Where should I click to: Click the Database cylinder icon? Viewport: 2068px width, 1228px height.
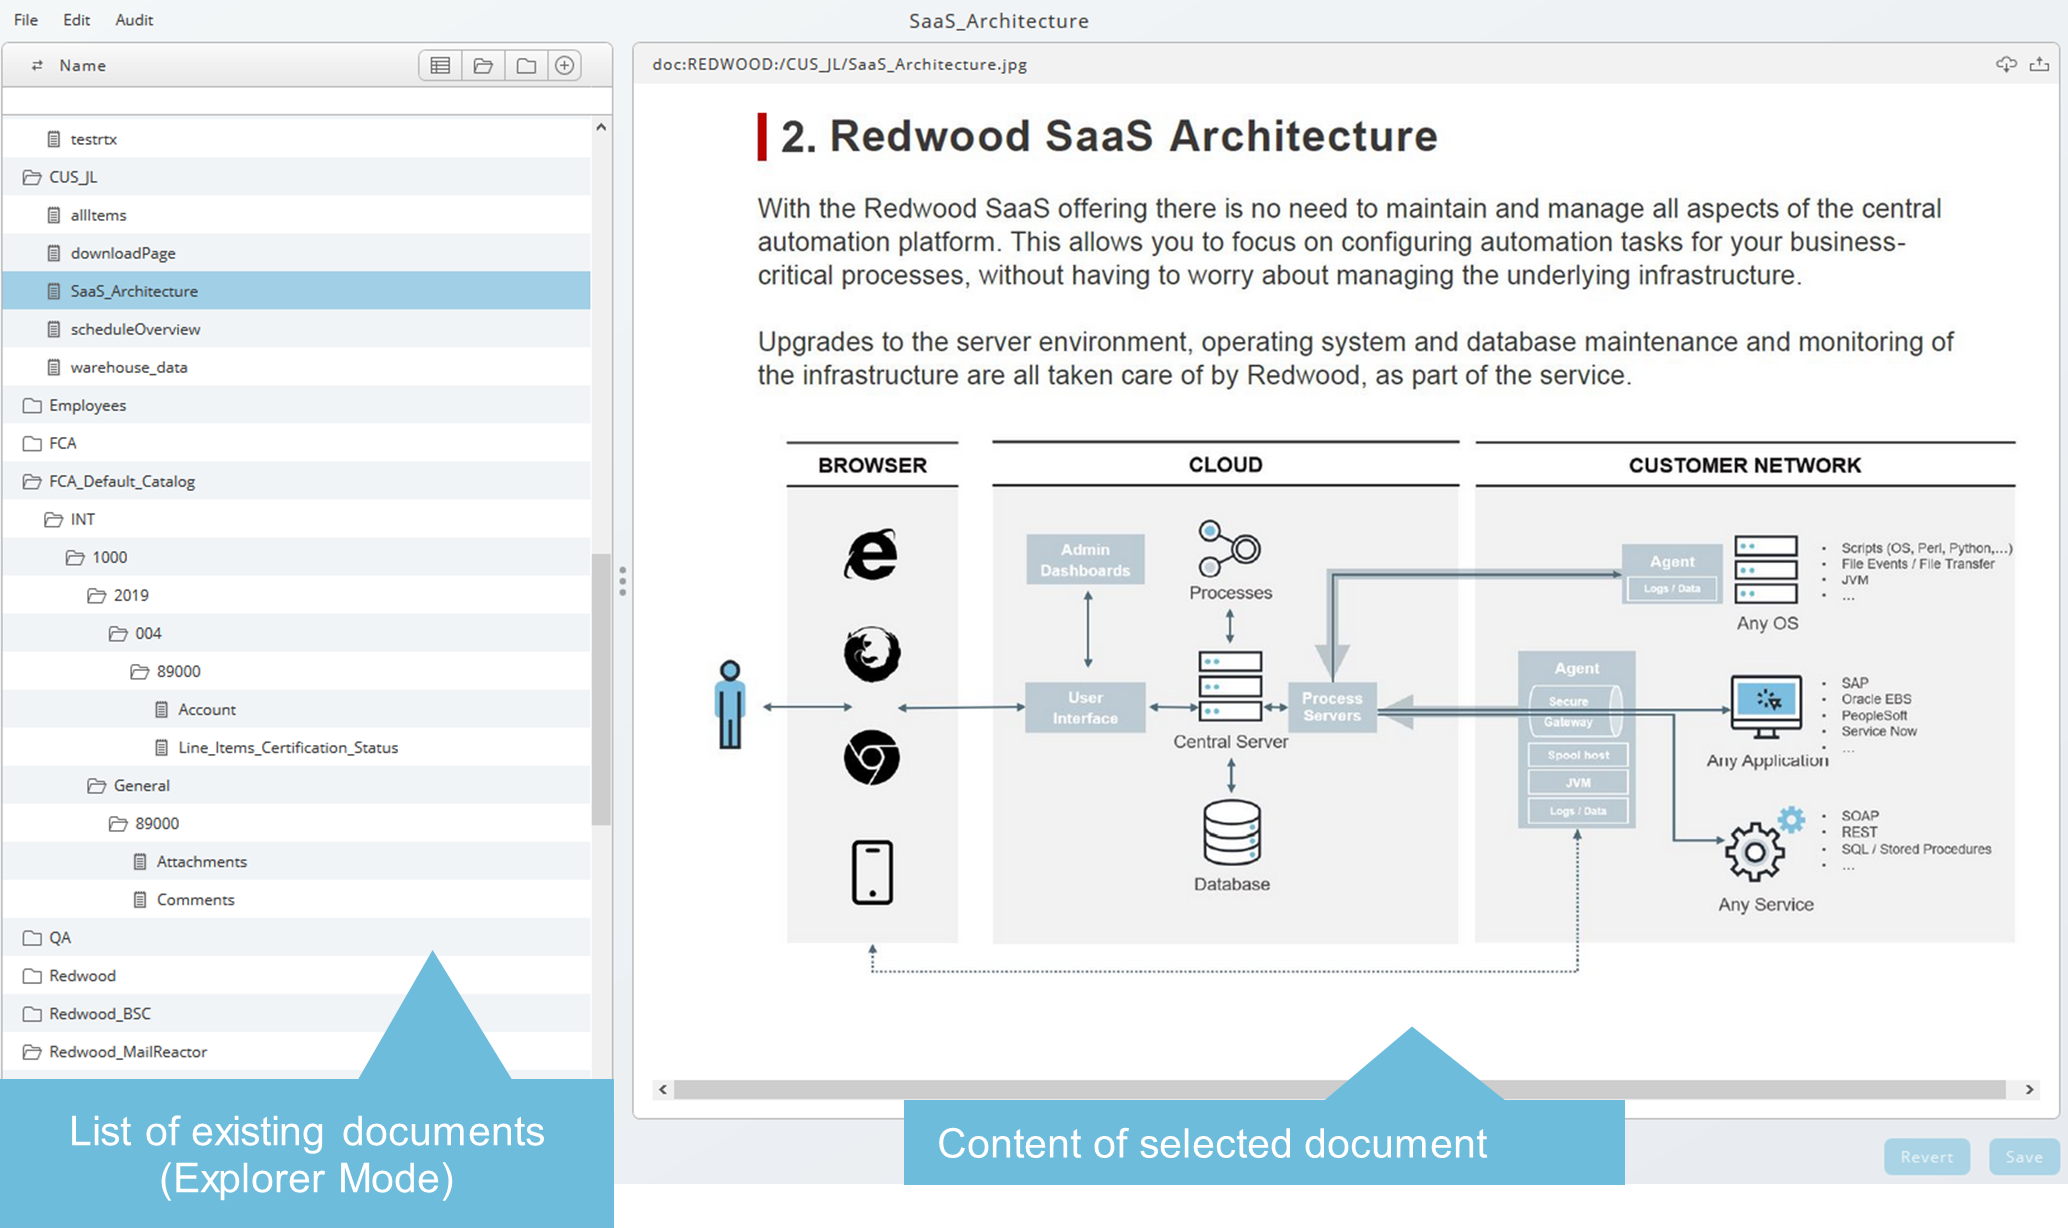[1231, 832]
